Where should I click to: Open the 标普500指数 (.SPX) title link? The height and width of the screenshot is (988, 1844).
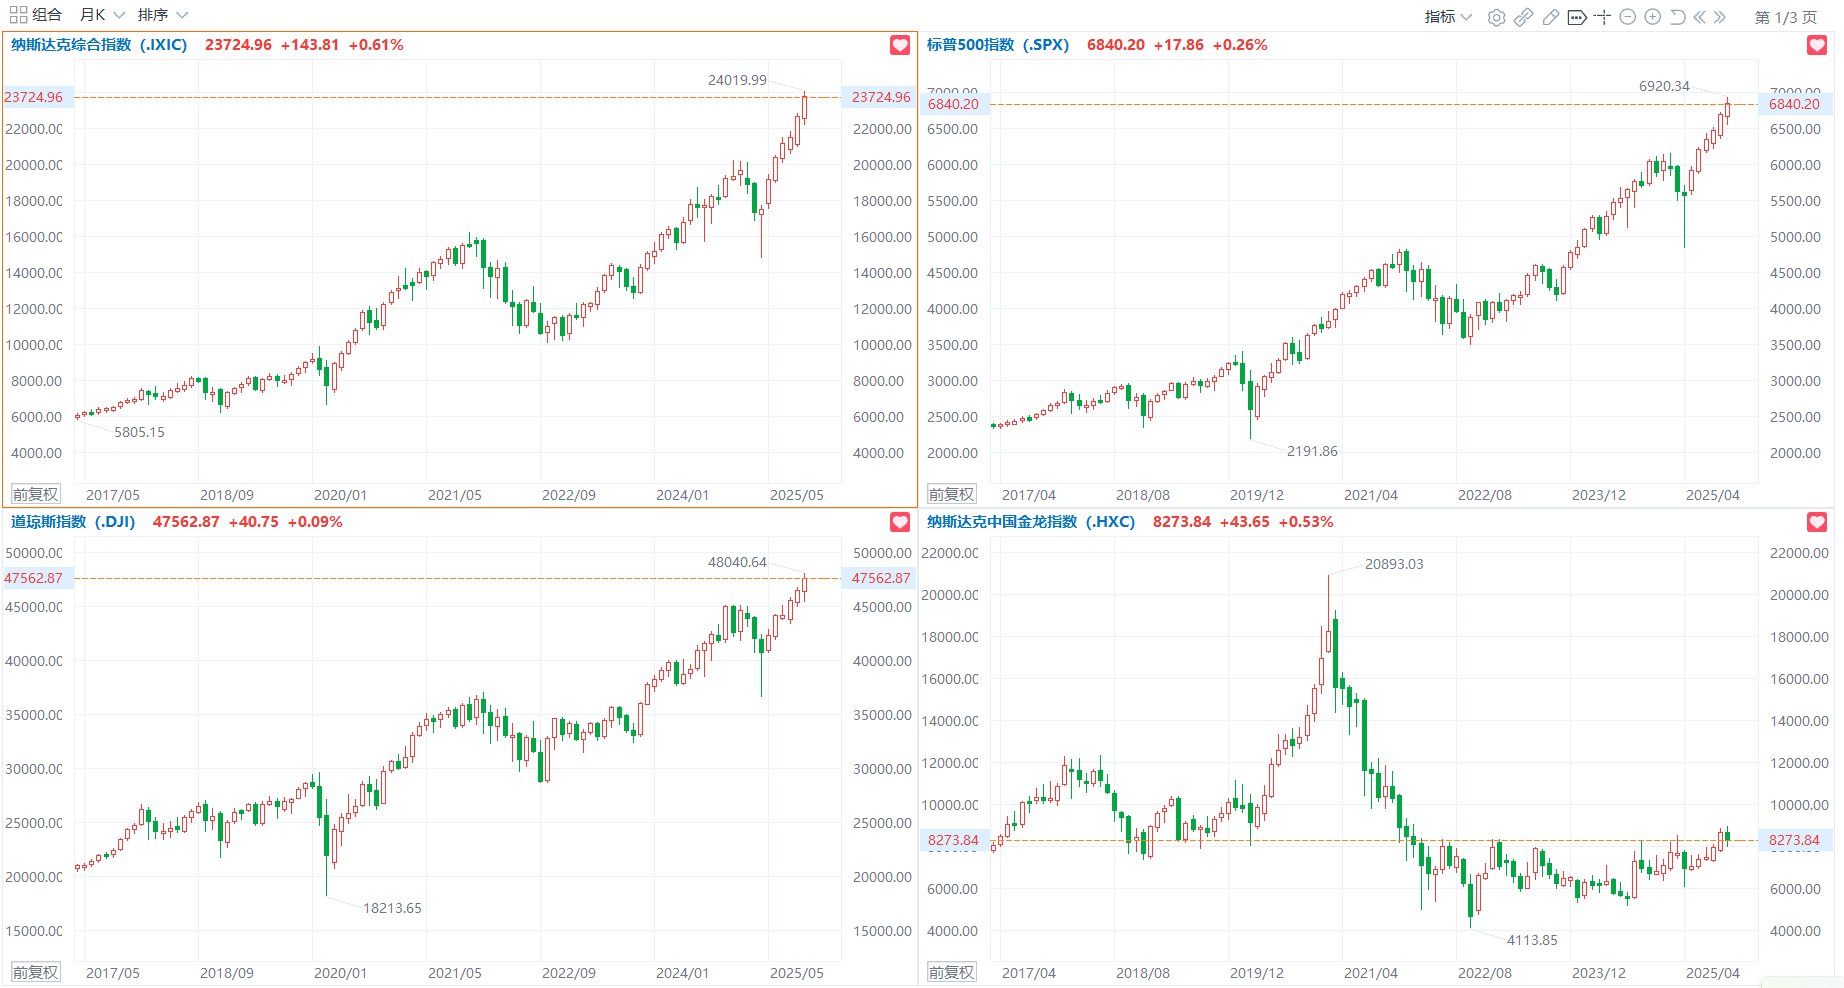[x=997, y=45]
